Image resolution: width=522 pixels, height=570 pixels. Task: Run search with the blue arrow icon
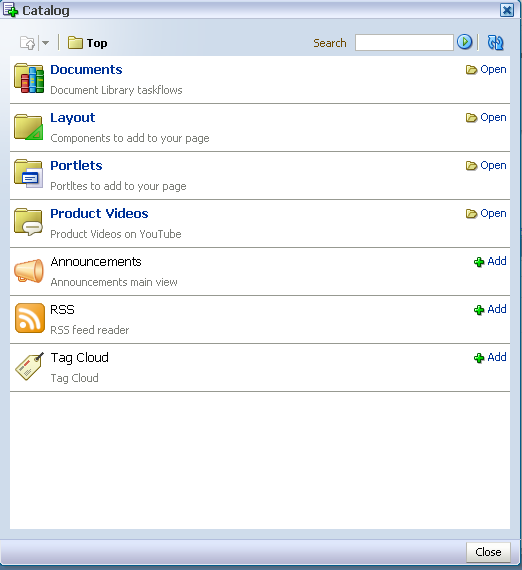click(465, 42)
